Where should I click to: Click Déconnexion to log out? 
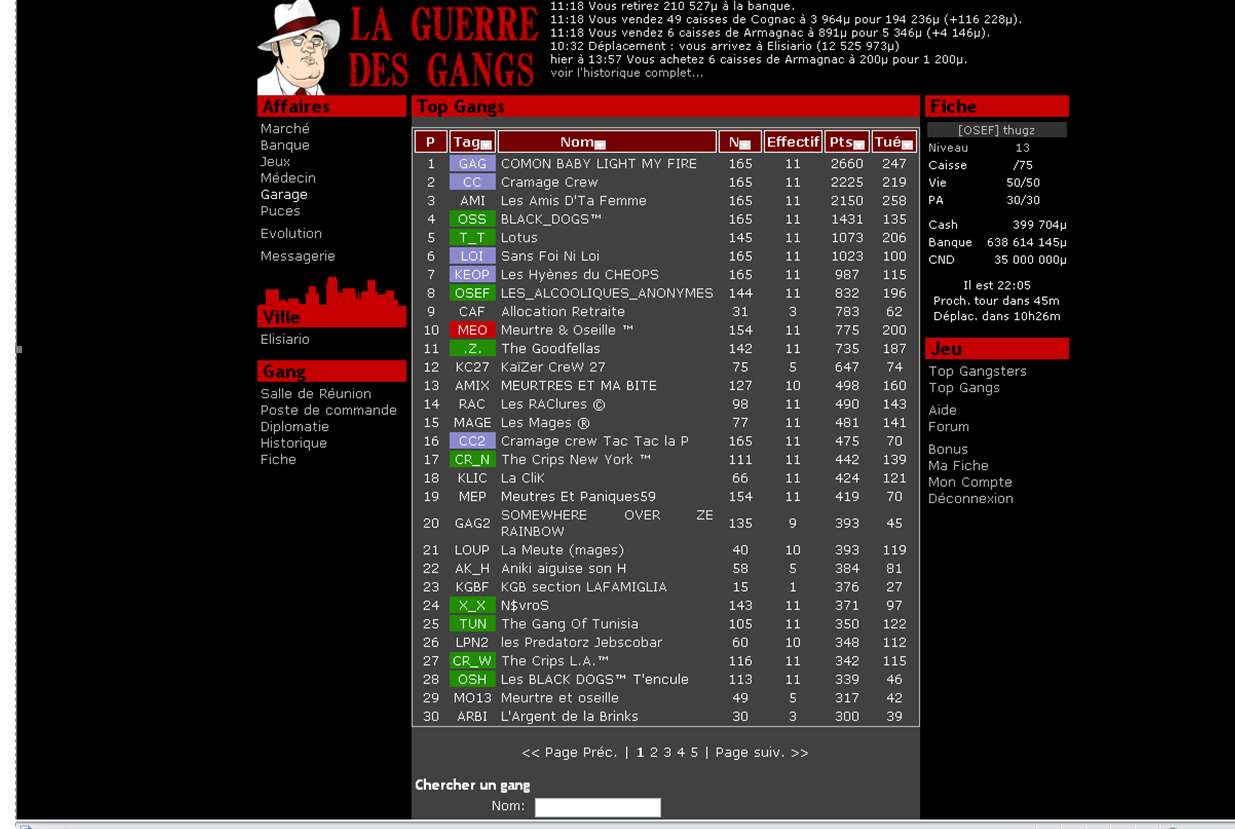pos(970,499)
